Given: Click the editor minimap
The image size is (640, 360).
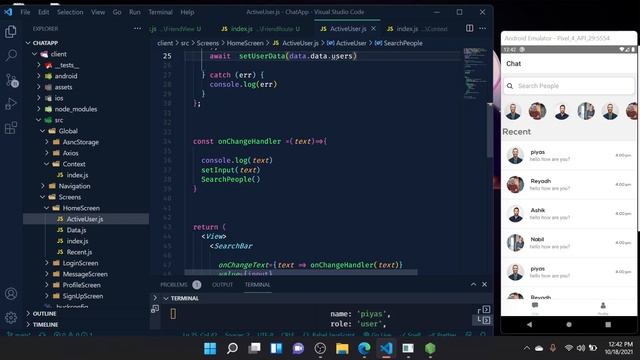Looking at the screenshot, I should pyautogui.click(x=475, y=73).
